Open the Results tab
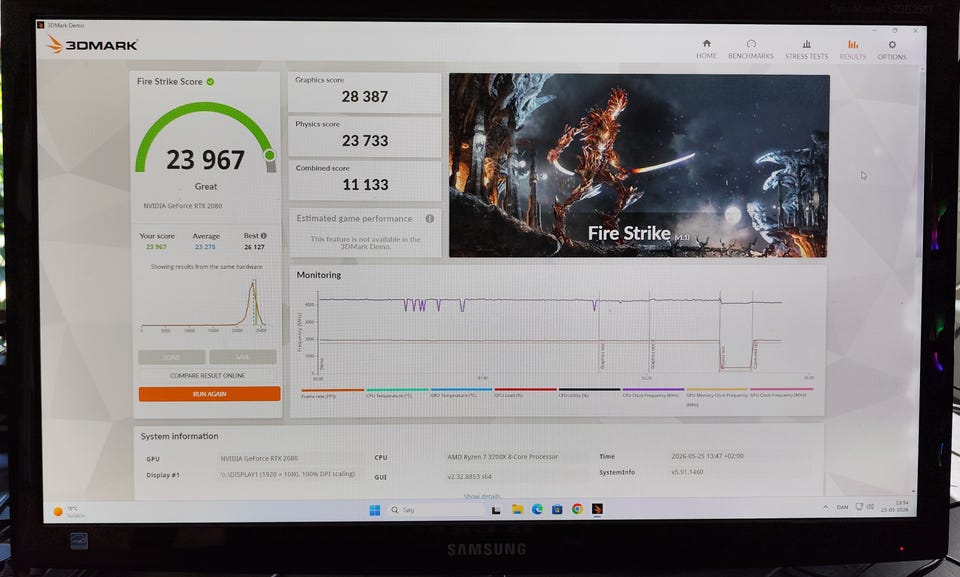The image size is (960, 577). click(852, 50)
